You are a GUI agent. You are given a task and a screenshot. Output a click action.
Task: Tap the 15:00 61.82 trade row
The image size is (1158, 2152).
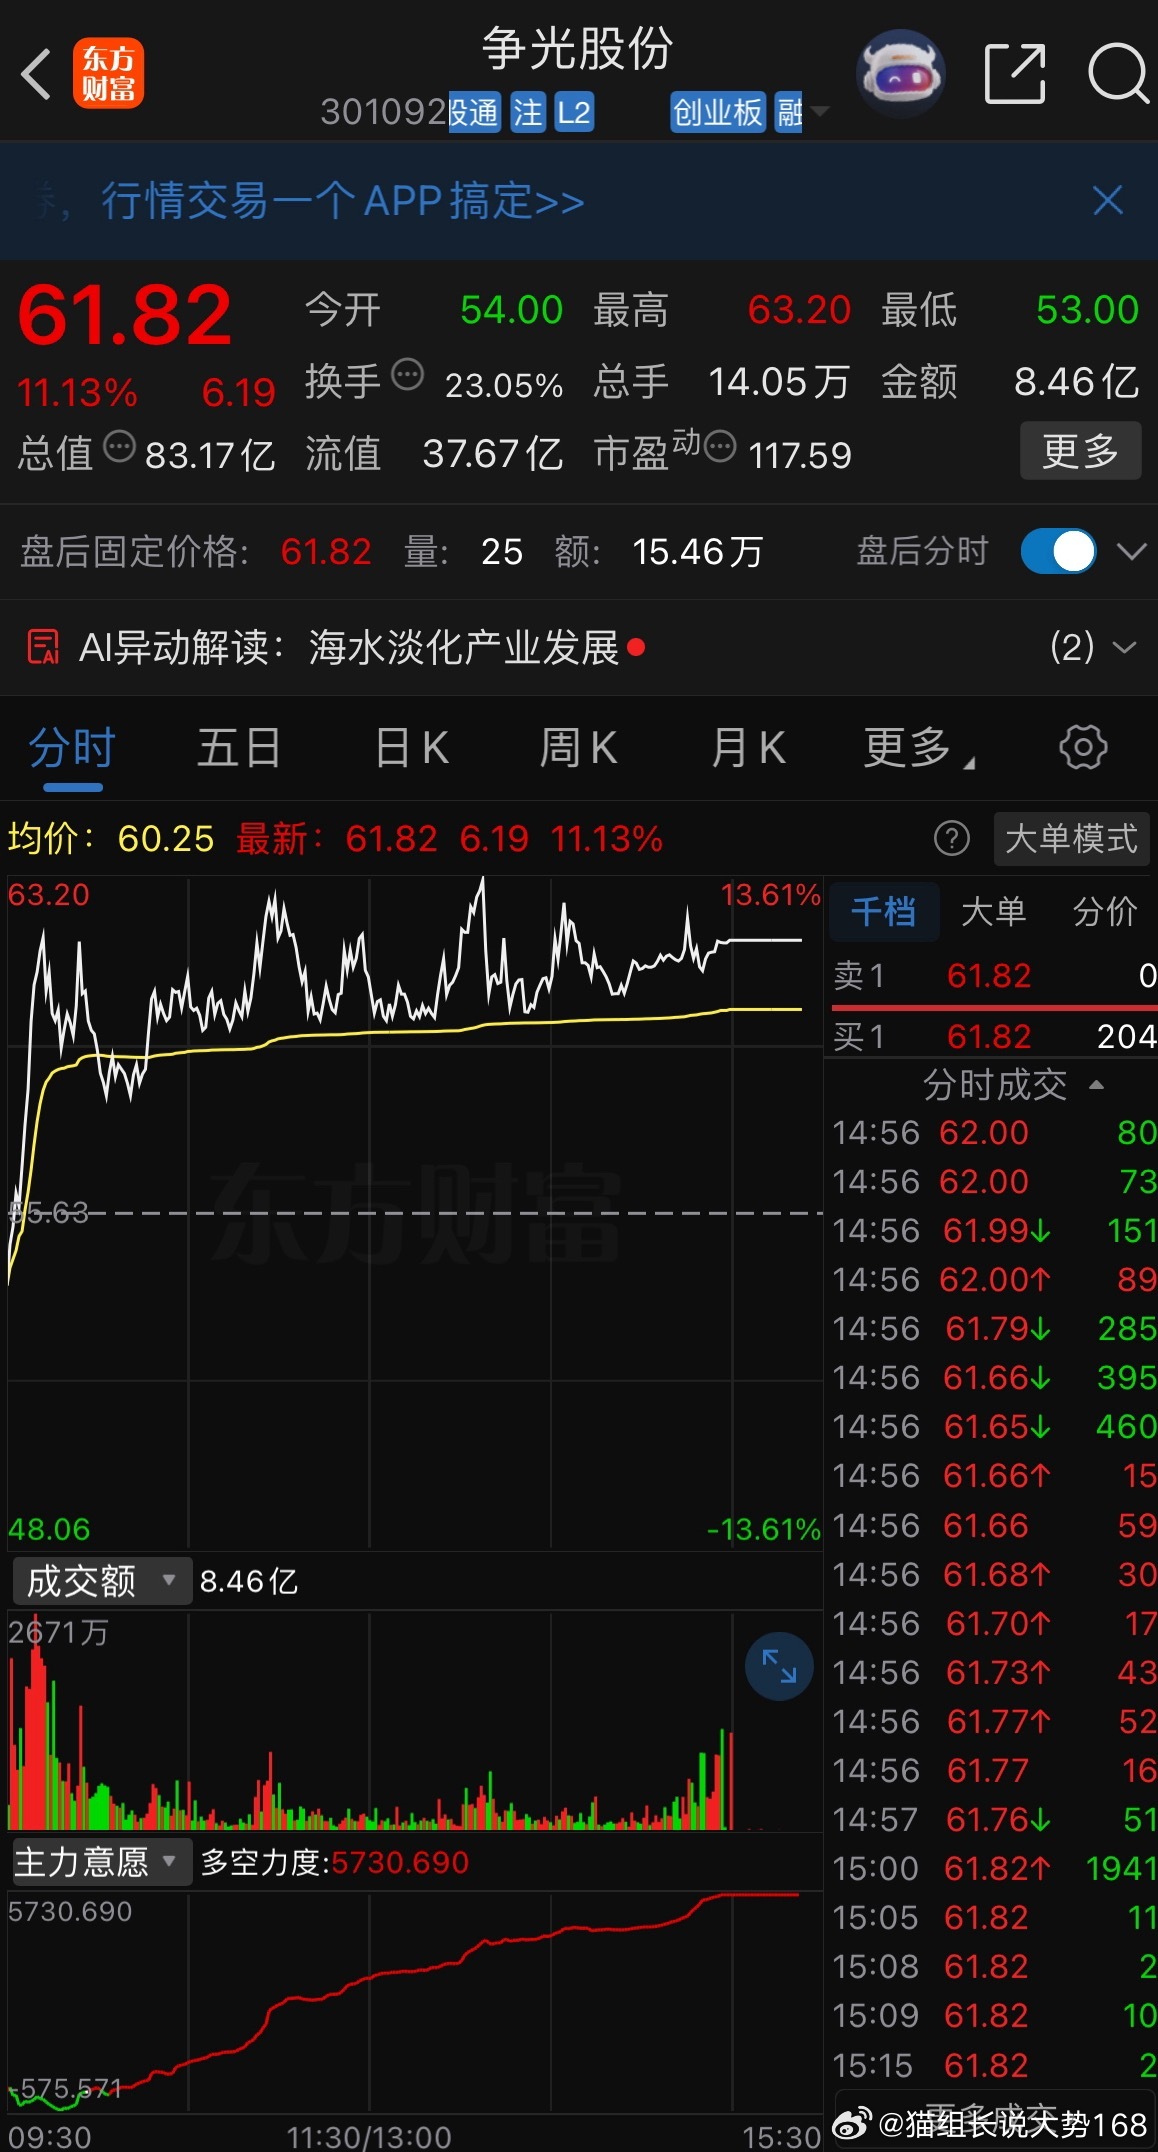[993, 1867]
